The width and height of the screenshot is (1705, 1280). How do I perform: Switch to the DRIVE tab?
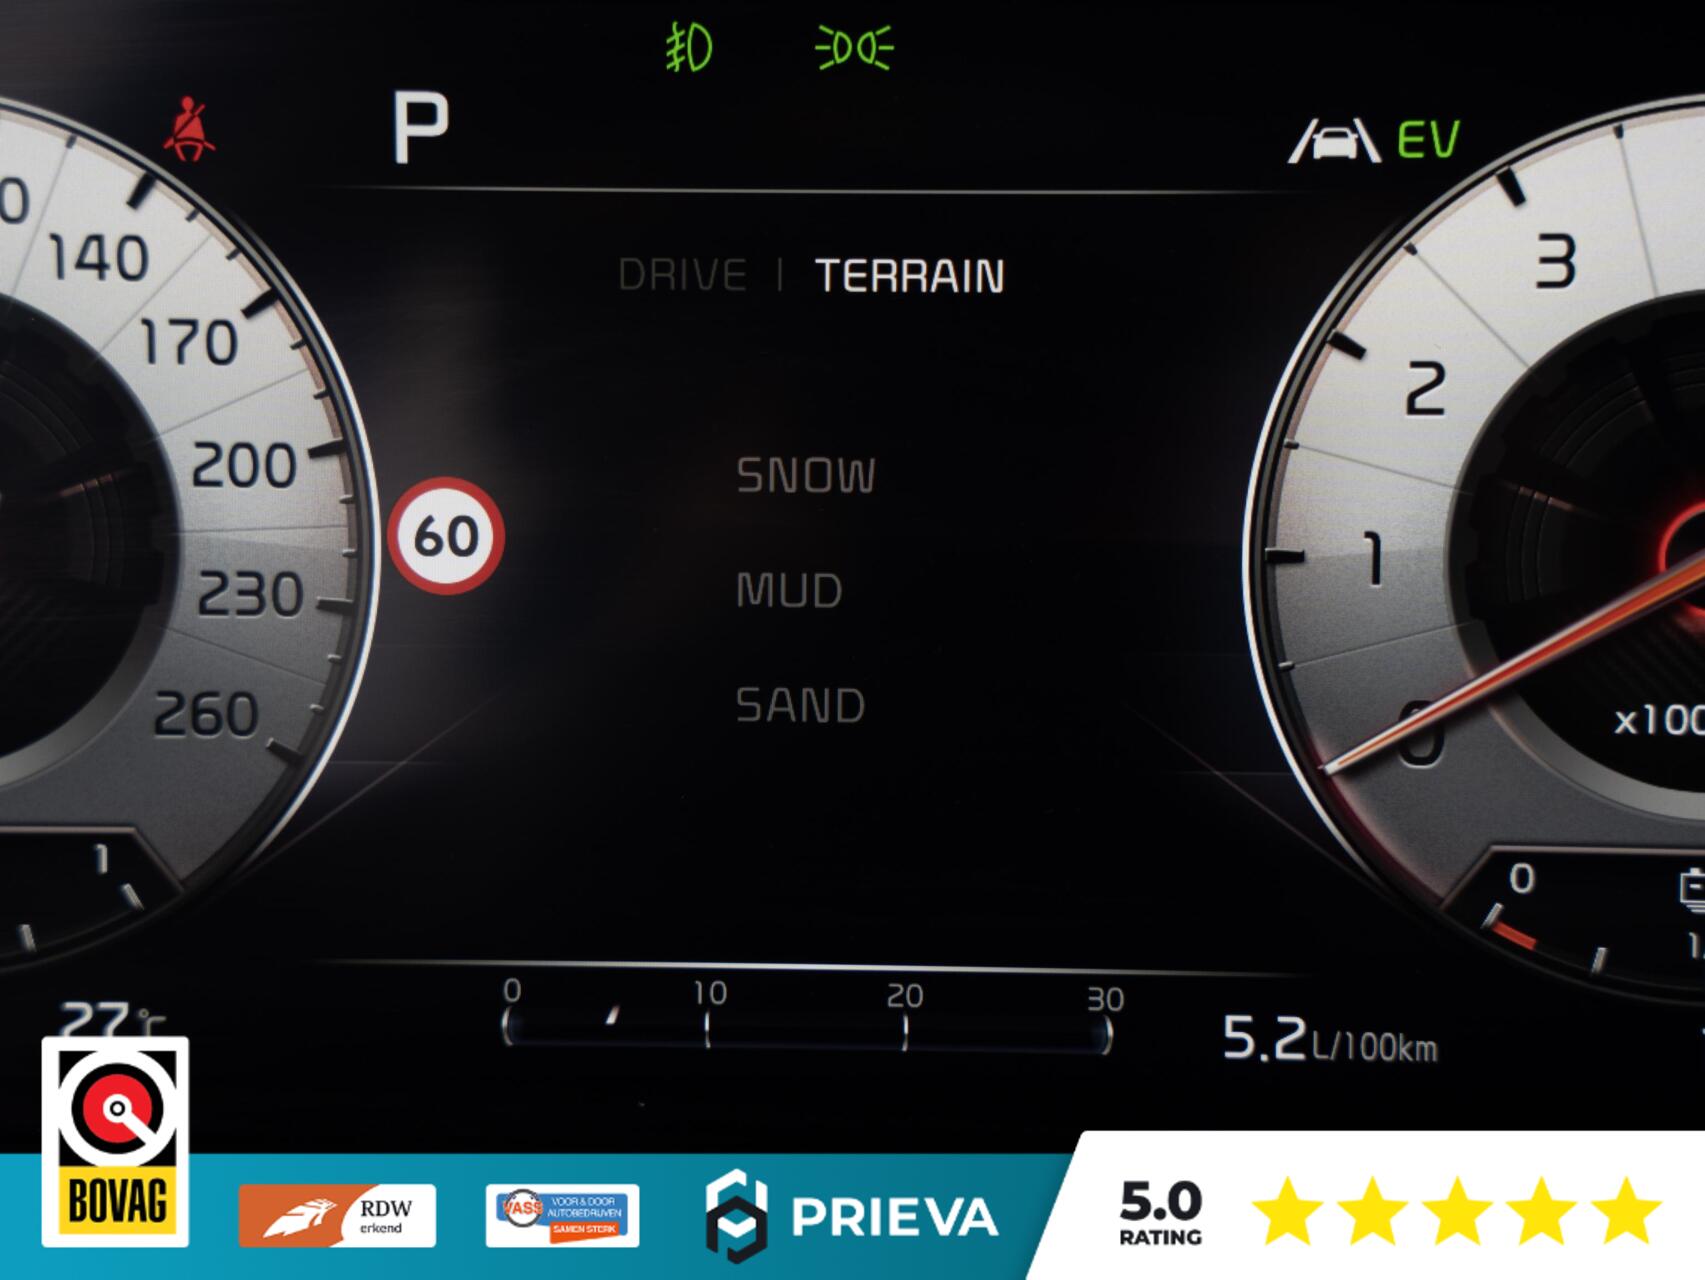point(682,275)
